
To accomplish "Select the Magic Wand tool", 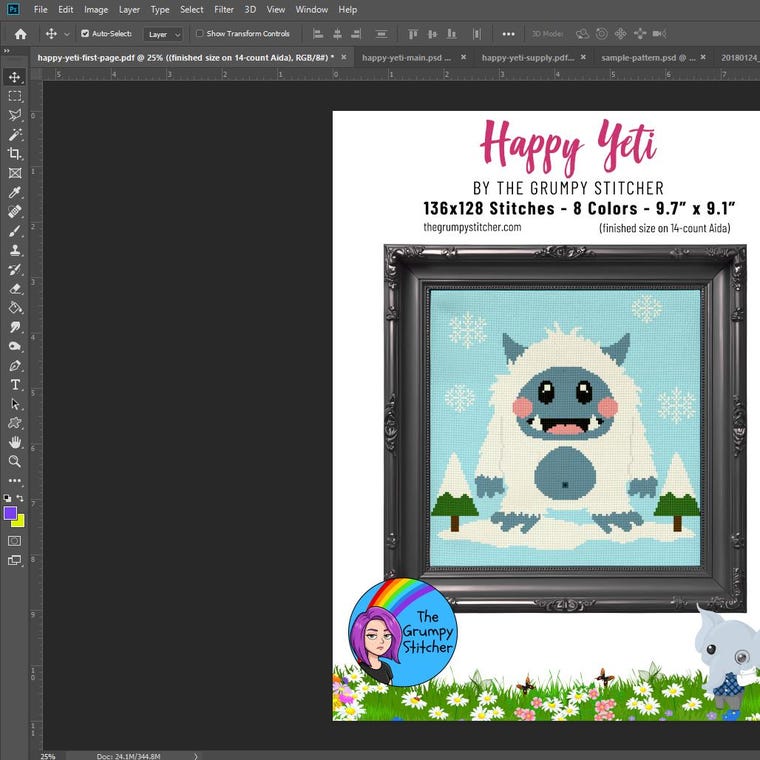I will [x=15, y=134].
